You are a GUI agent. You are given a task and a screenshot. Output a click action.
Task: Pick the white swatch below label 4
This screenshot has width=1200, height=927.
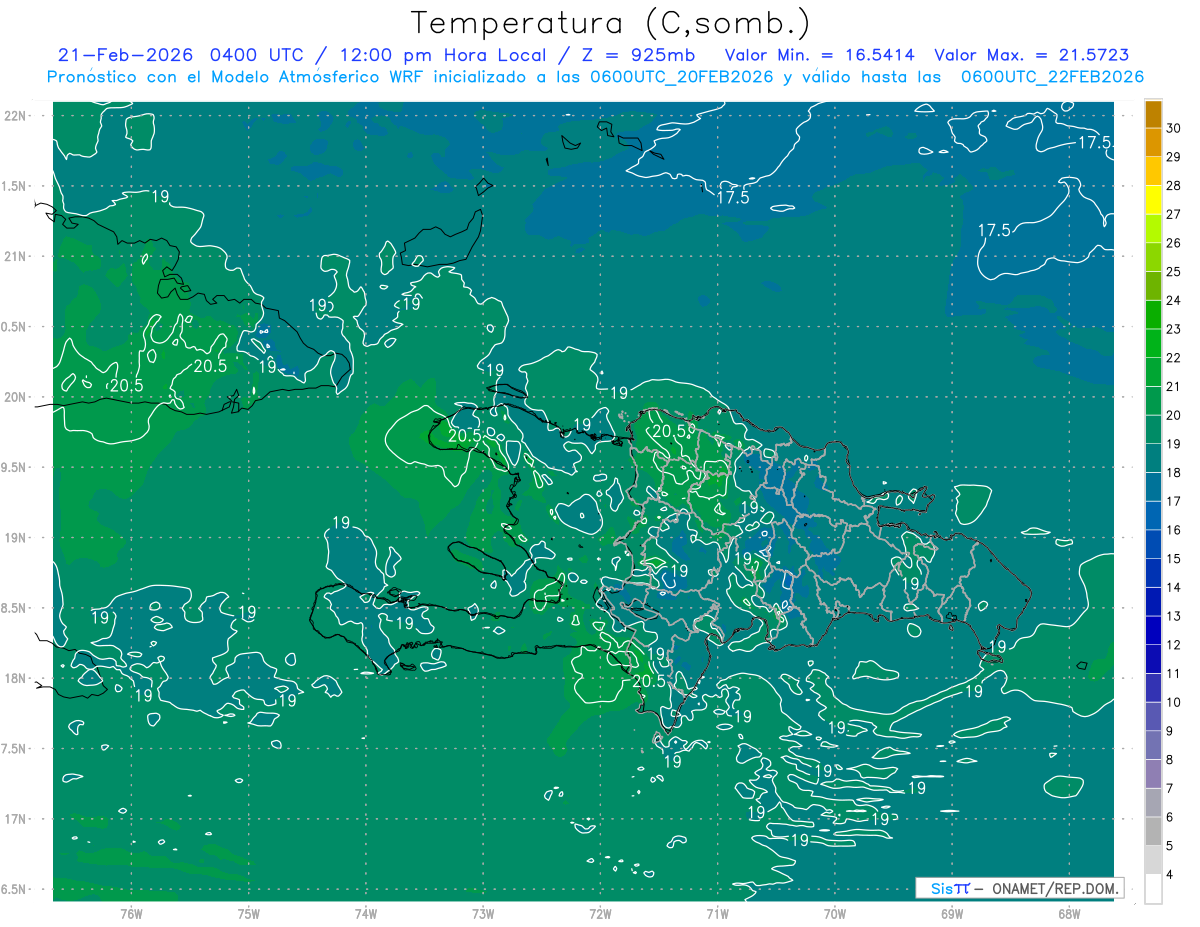tap(1153, 888)
